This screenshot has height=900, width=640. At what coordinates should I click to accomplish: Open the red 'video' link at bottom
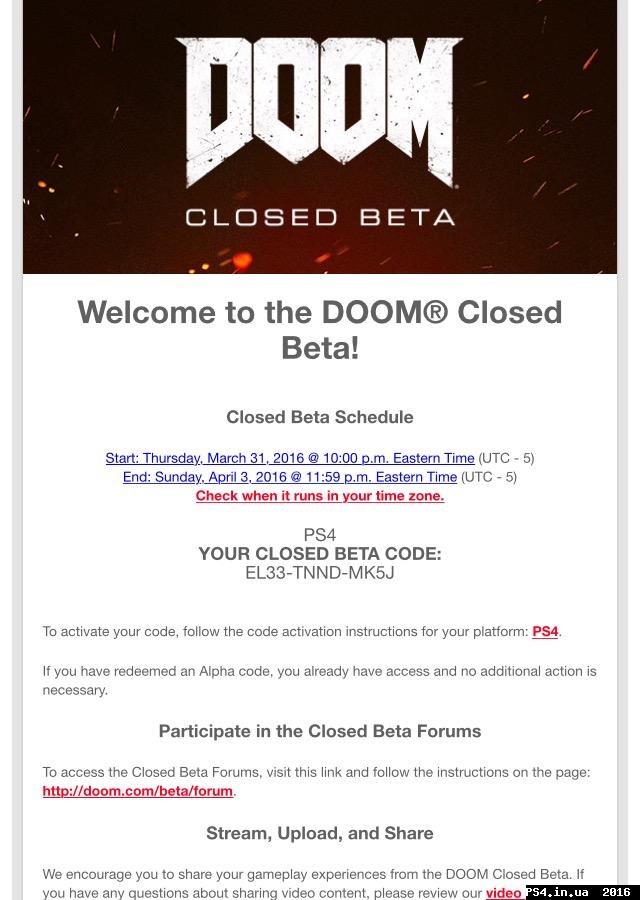pos(504,893)
